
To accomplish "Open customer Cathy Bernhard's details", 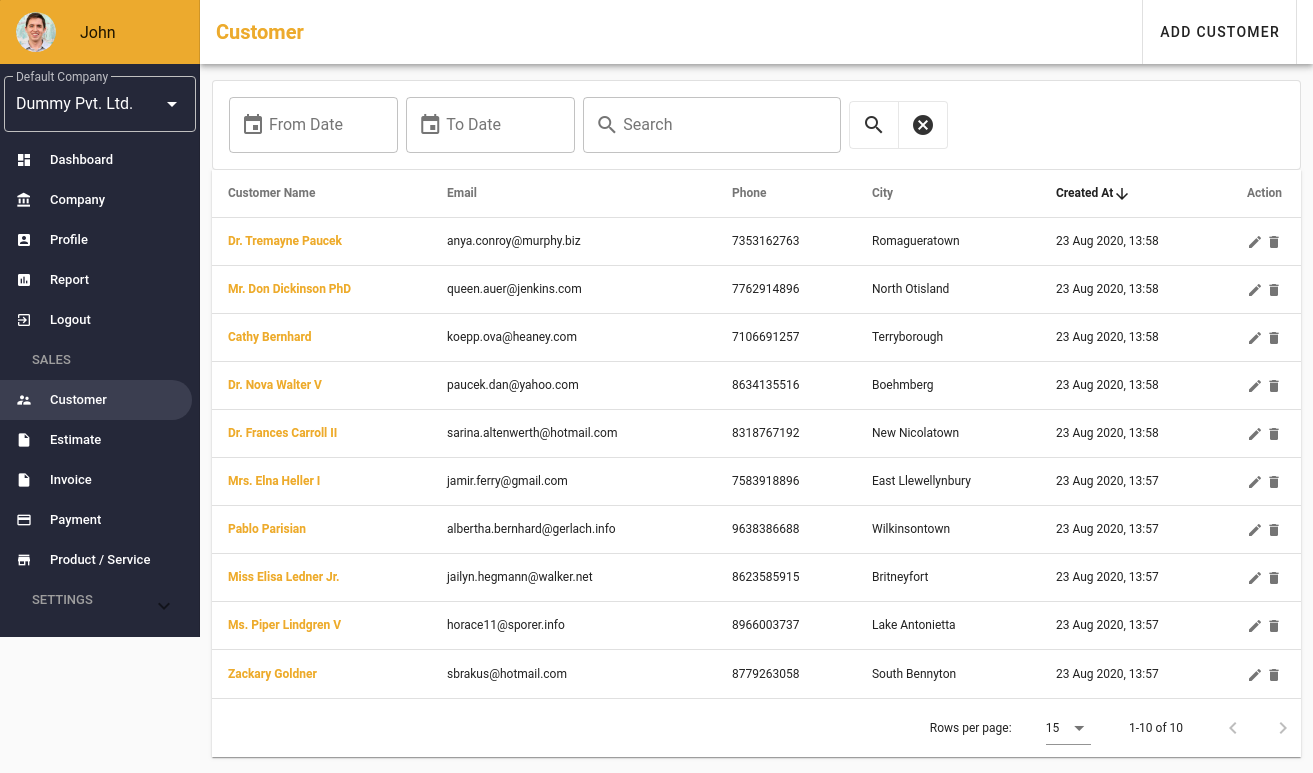I will point(269,337).
